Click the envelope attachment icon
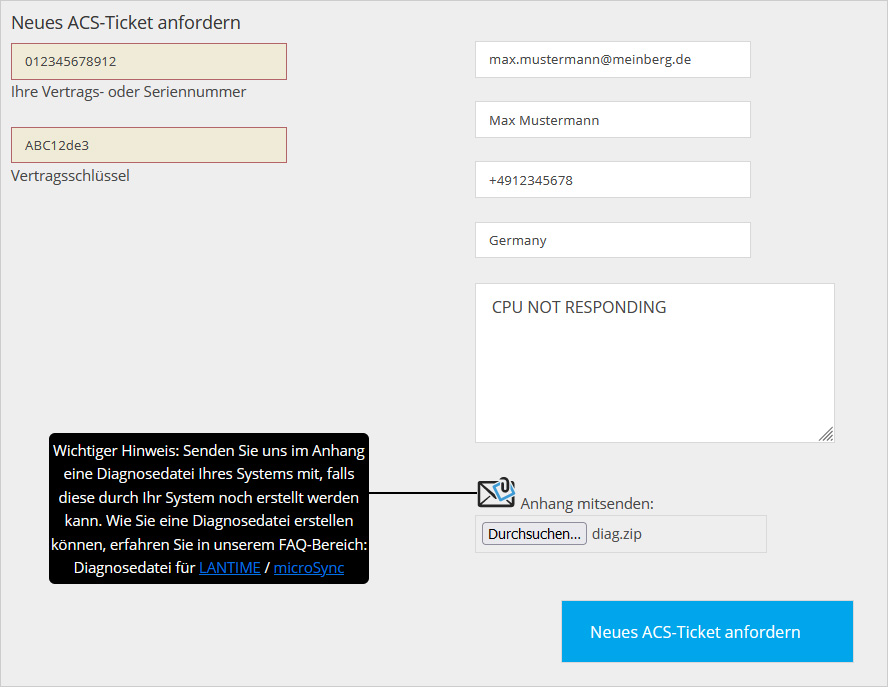This screenshot has width=888, height=687. [496, 491]
